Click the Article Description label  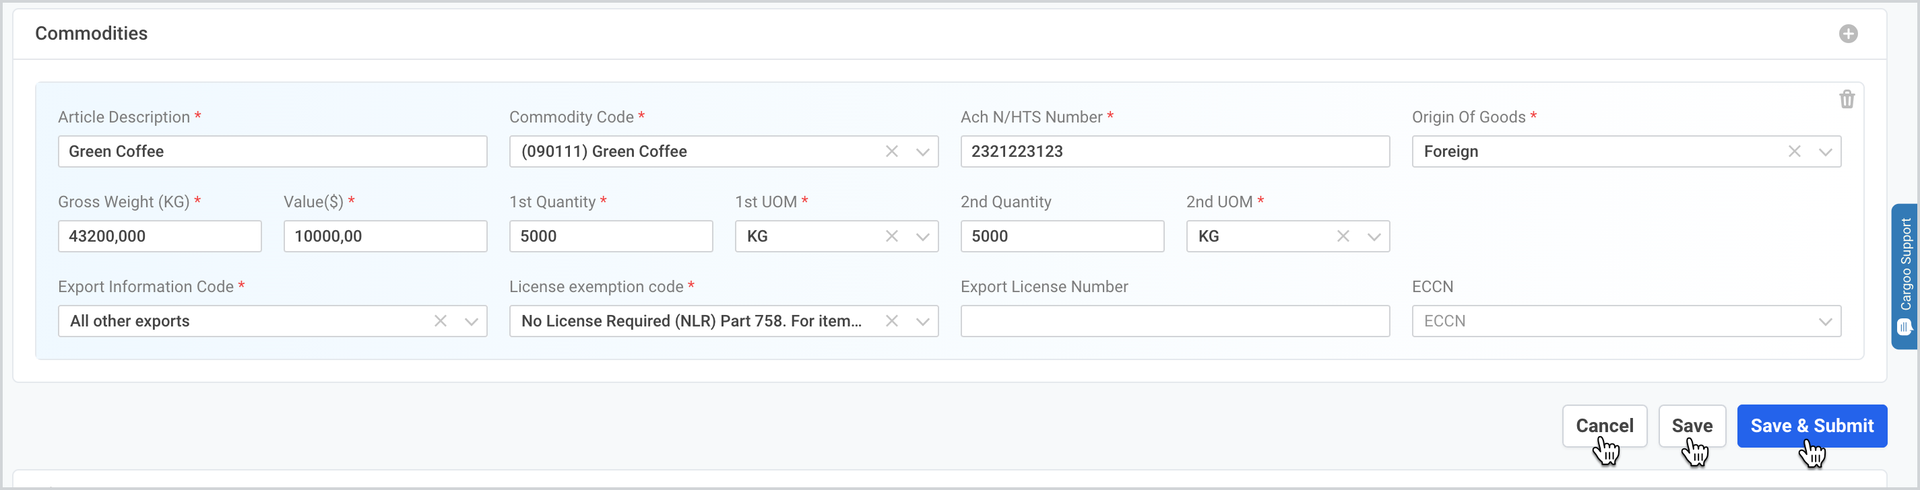click(124, 117)
